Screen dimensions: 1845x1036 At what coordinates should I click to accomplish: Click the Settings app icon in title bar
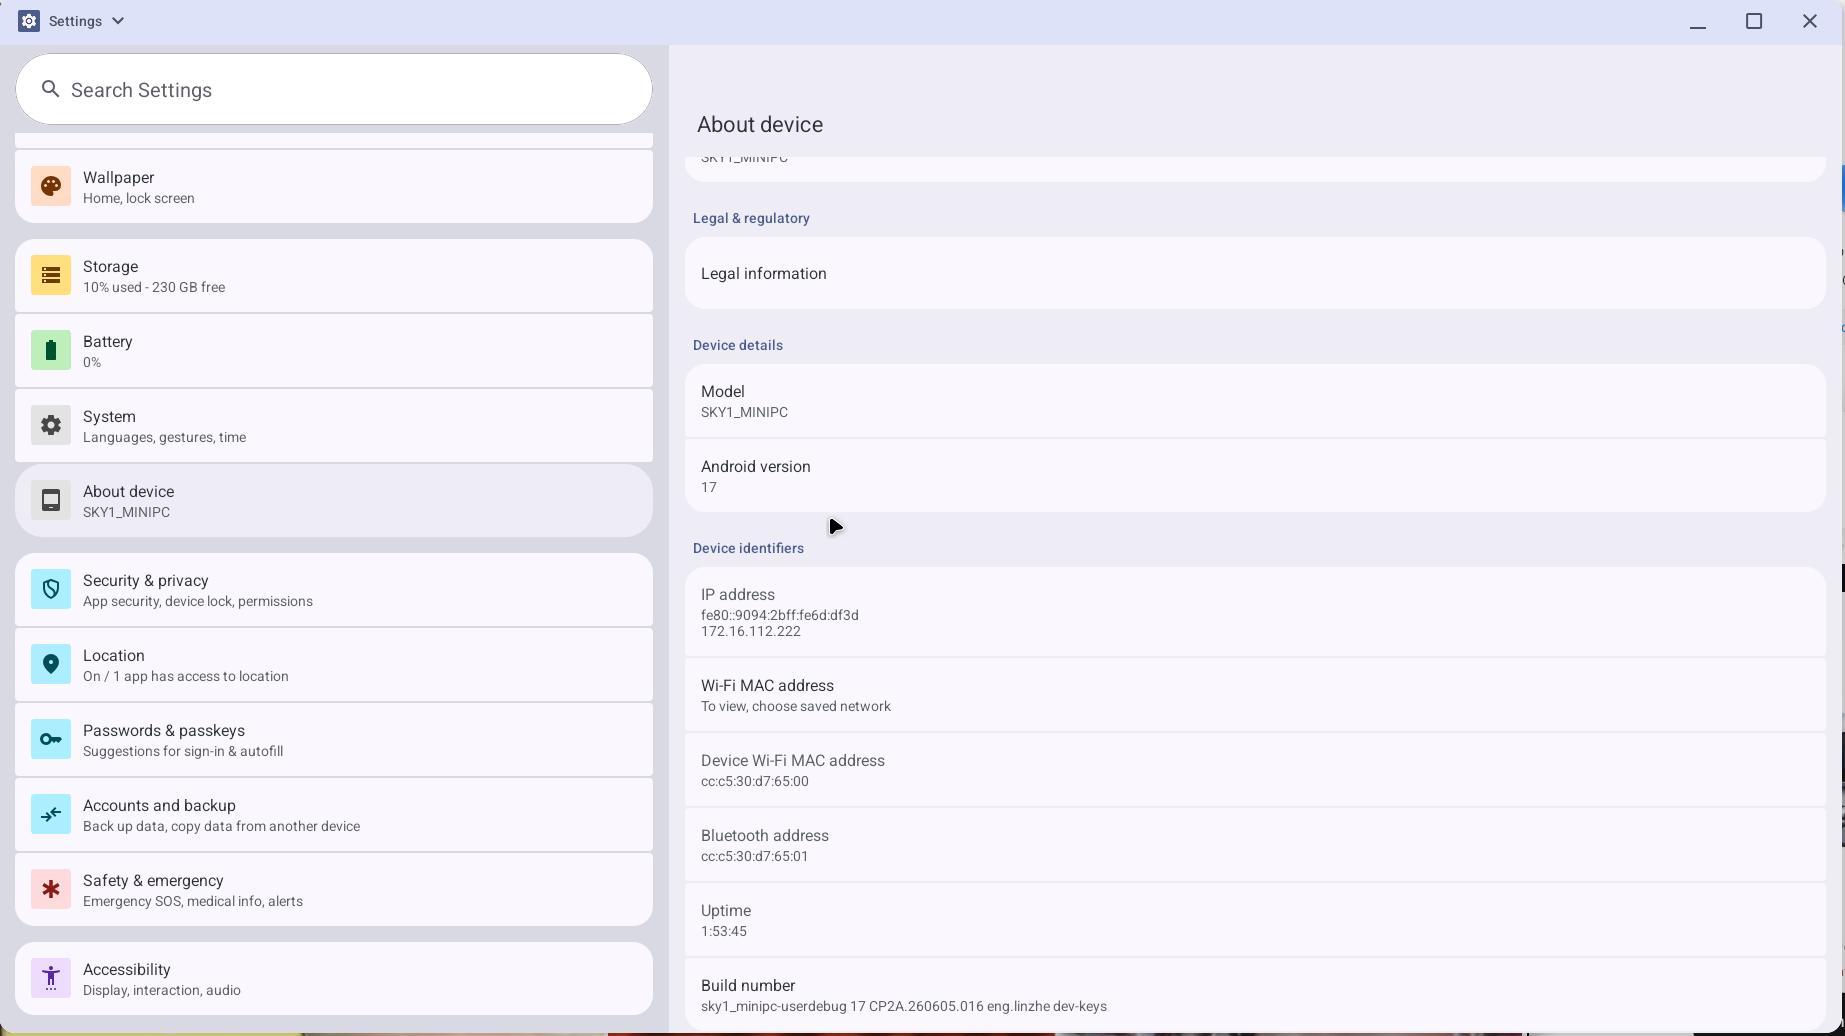29,21
